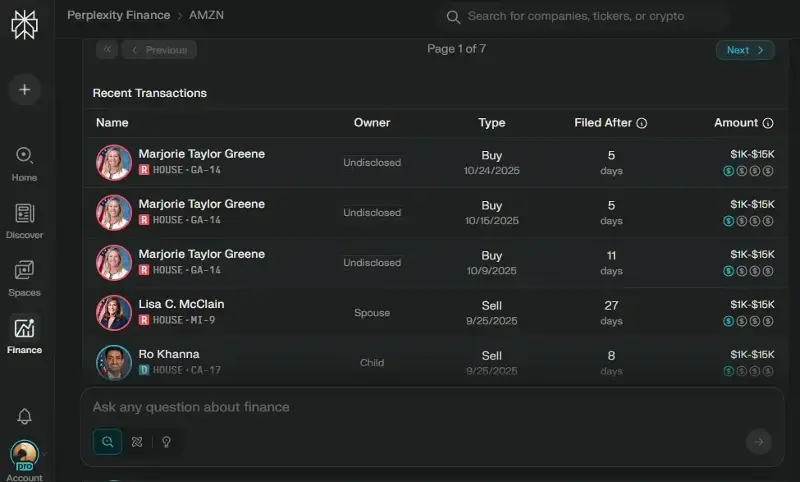This screenshot has width=800, height=482.
Task: Start a new thread with plus icon
Action: click(x=24, y=90)
